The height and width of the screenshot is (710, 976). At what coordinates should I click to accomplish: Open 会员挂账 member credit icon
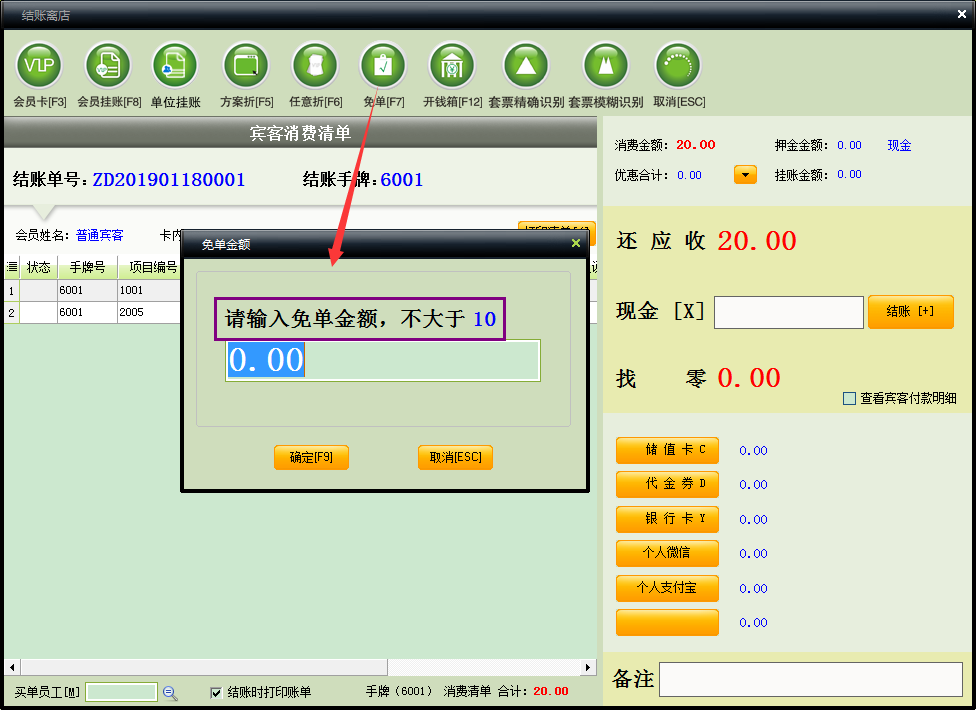click(x=108, y=66)
